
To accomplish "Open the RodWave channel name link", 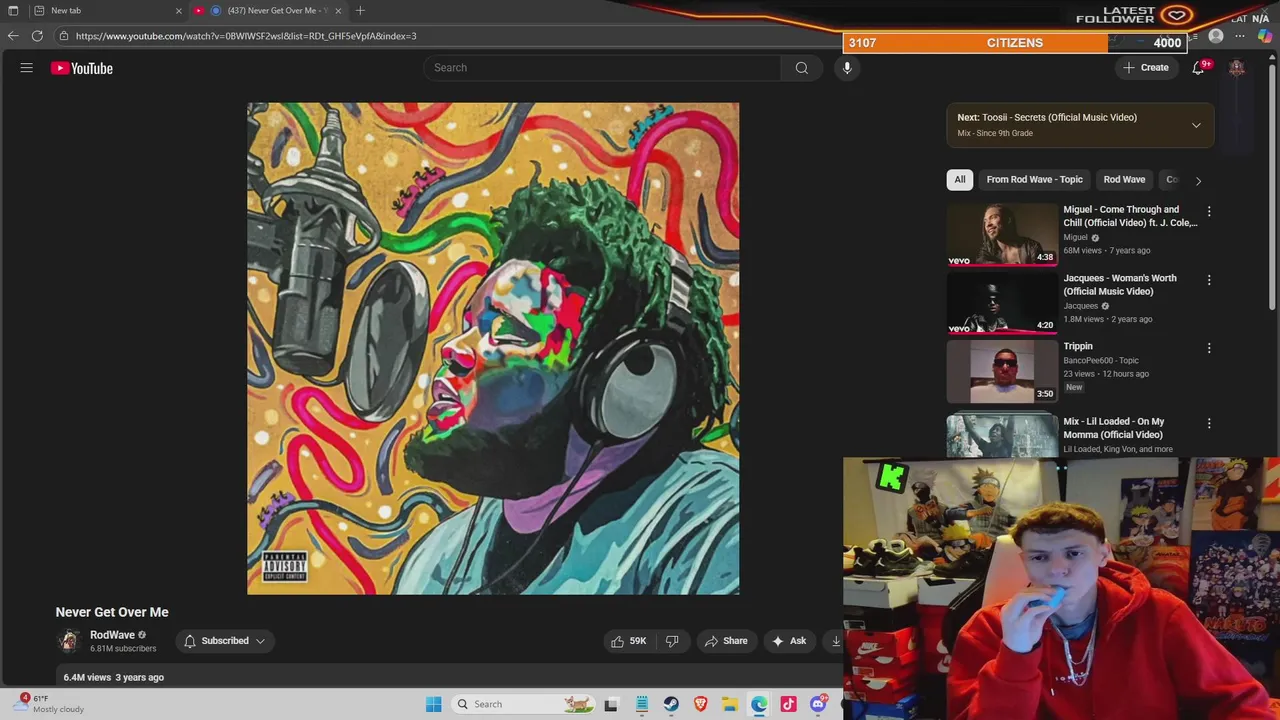I will click(x=112, y=635).
